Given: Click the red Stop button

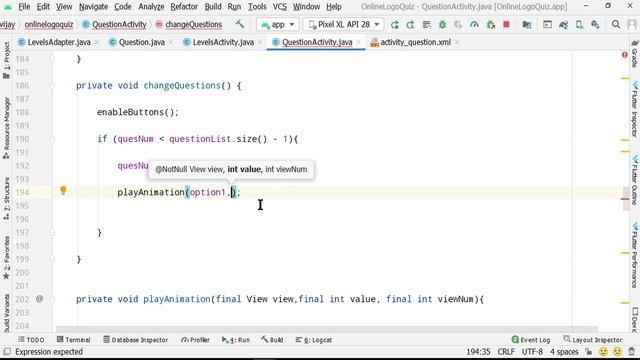Looking at the screenshot, I should coord(507,24).
